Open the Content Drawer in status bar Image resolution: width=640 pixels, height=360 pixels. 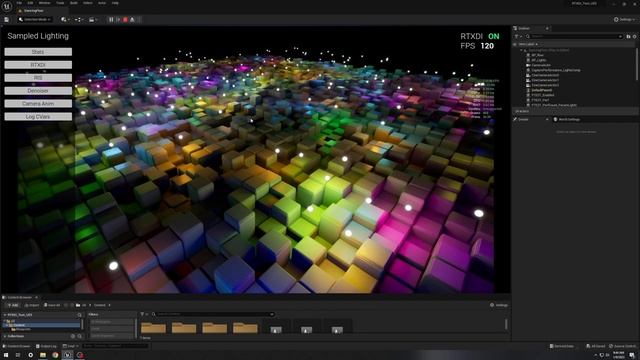click(x=17, y=346)
